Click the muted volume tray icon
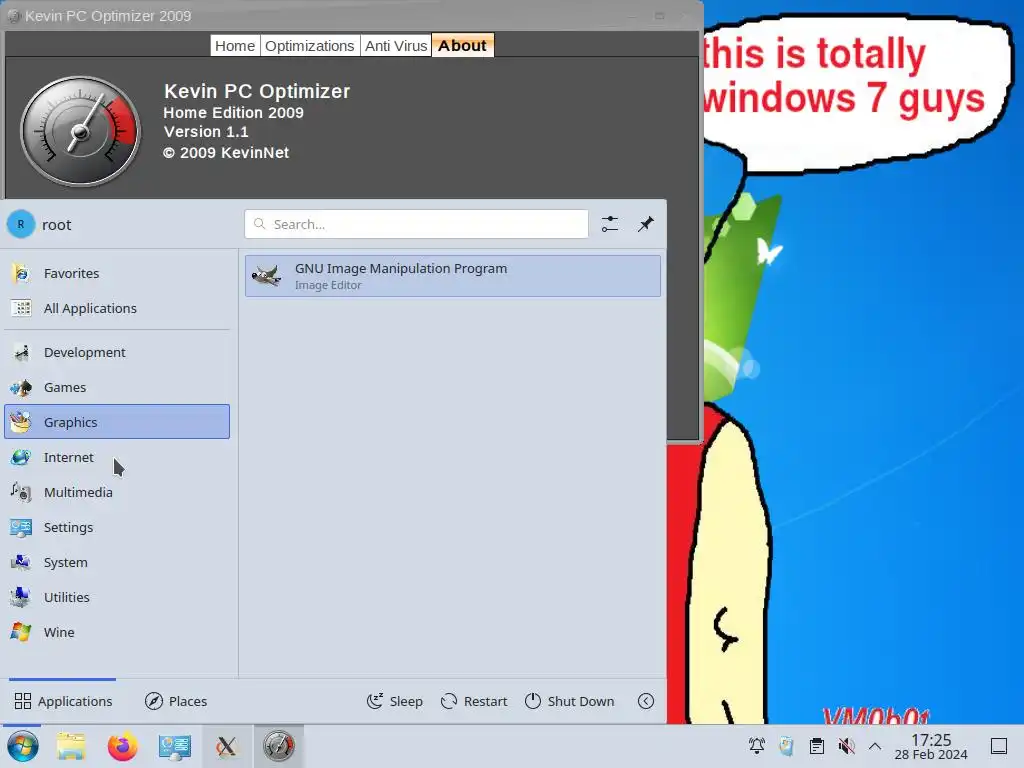1024x768 pixels. pos(846,746)
